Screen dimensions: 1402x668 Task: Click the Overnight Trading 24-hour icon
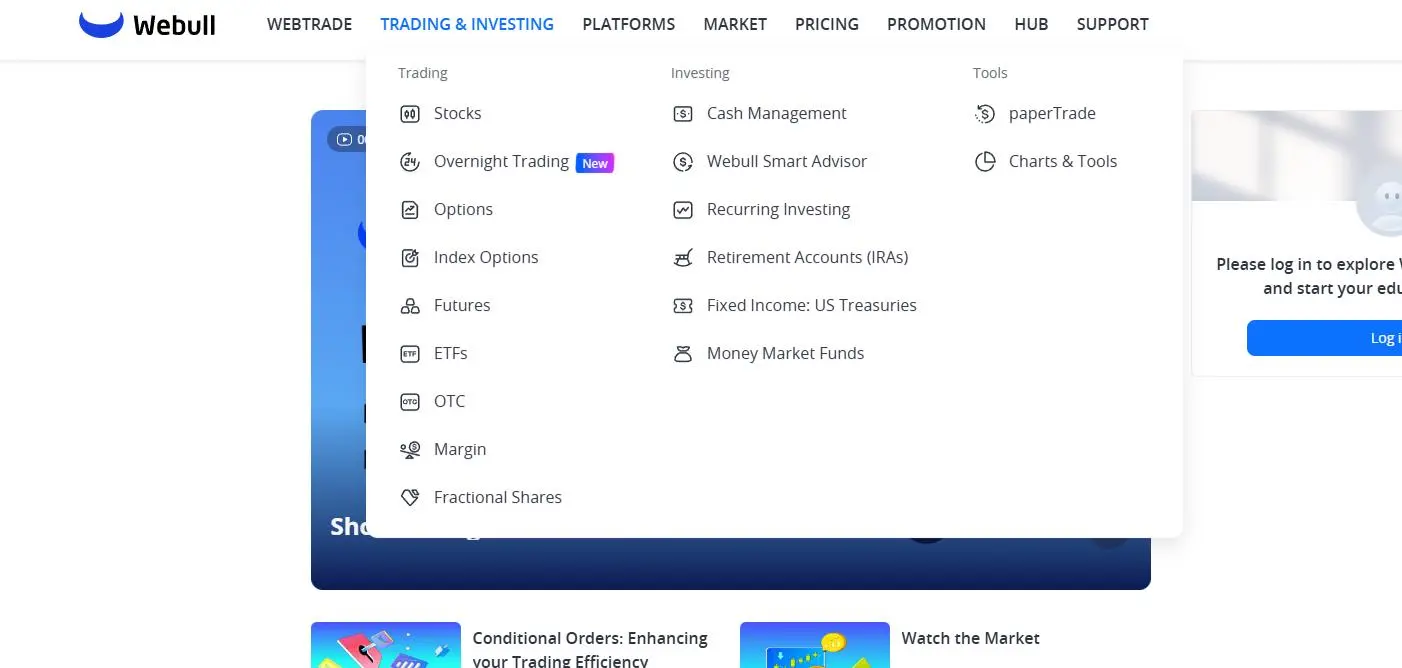click(x=410, y=162)
